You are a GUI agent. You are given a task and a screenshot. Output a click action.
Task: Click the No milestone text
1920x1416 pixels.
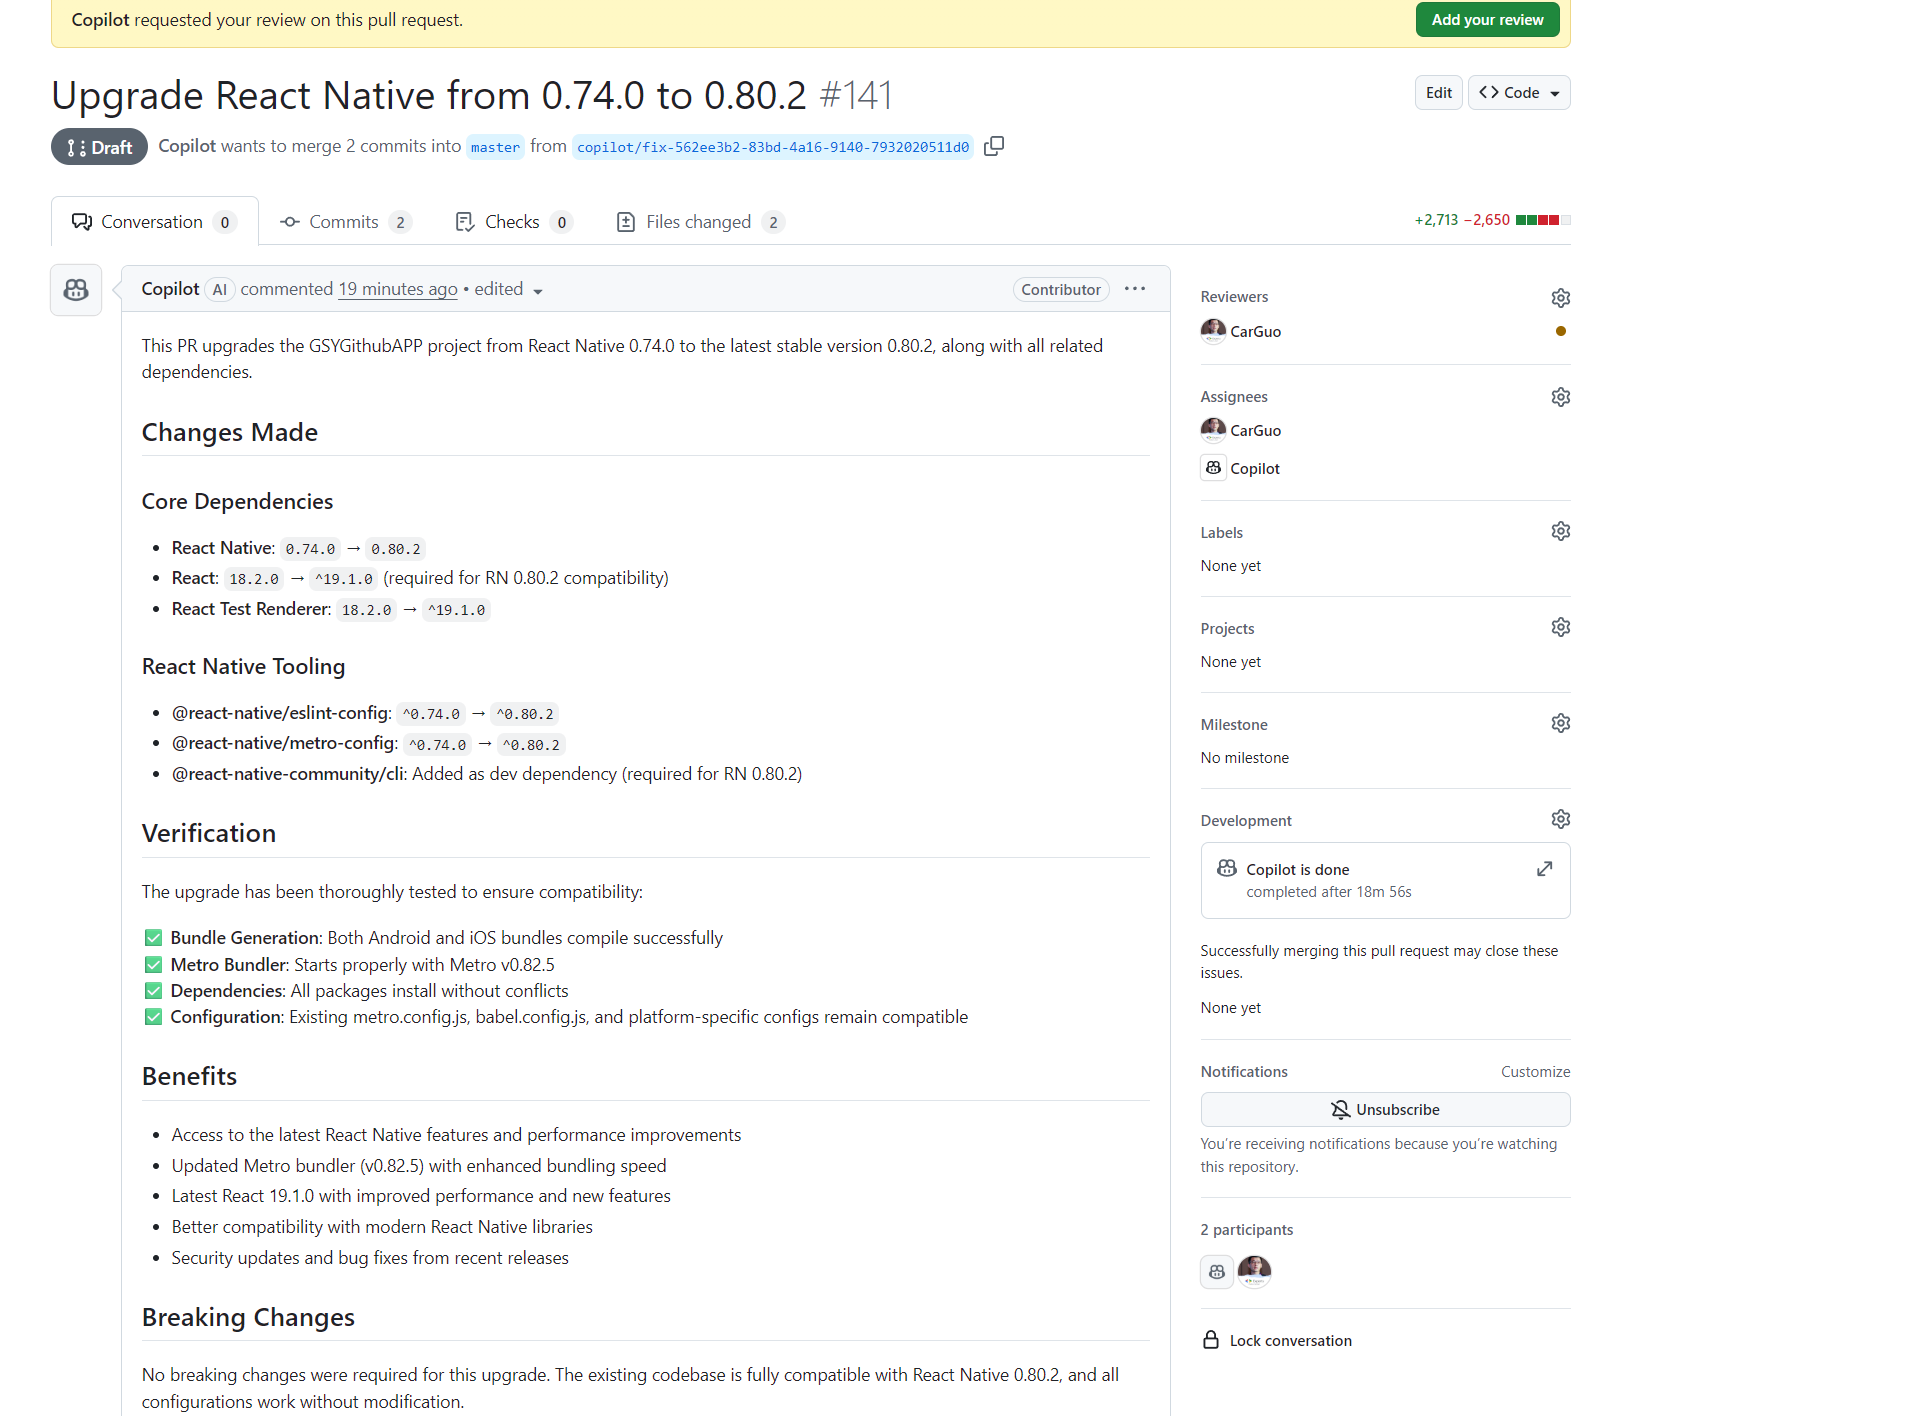tap(1244, 758)
